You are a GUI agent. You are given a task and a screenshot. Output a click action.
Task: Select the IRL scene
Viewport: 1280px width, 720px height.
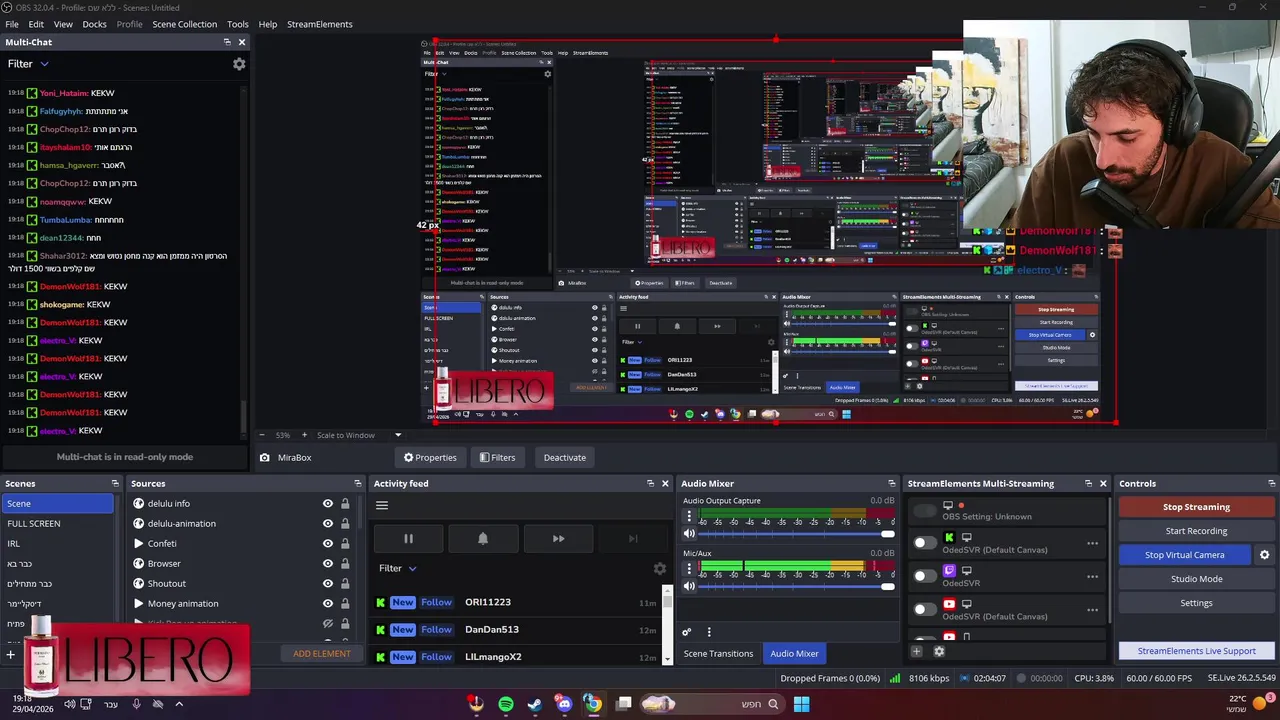pyautogui.click(x=58, y=543)
